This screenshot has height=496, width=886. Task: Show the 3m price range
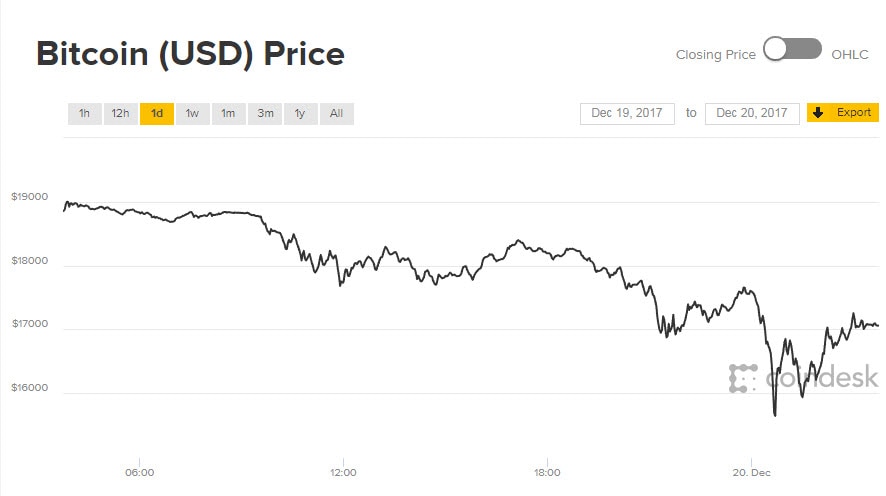[265, 113]
